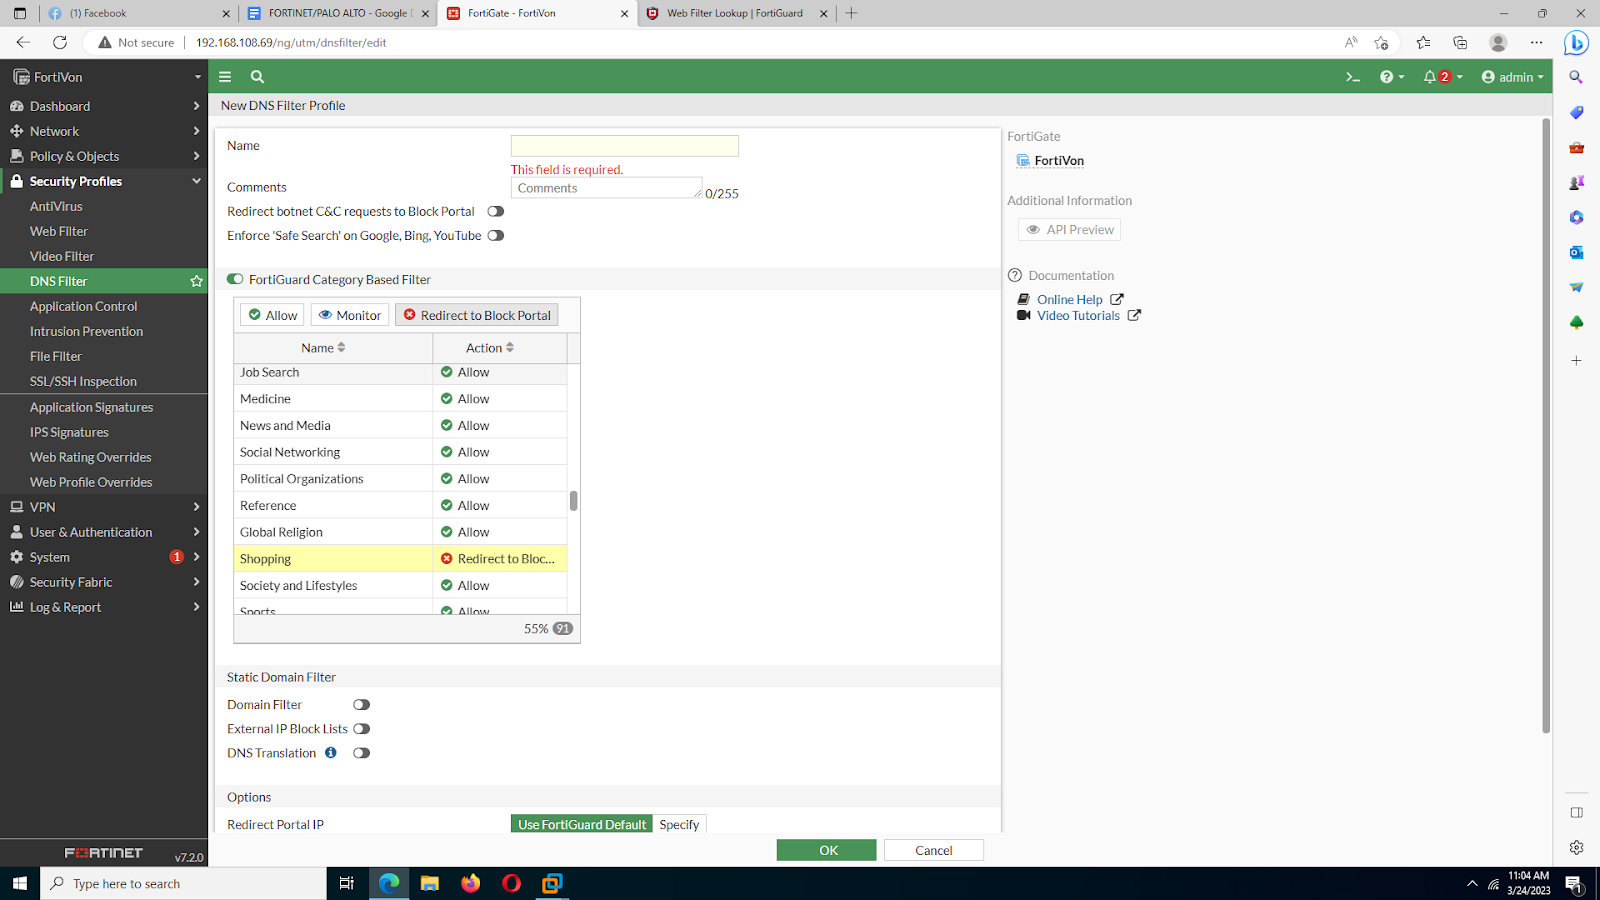Open Edge sidebar settings gear
The height and width of the screenshot is (900, 1600).
(x=1576, y=847)
